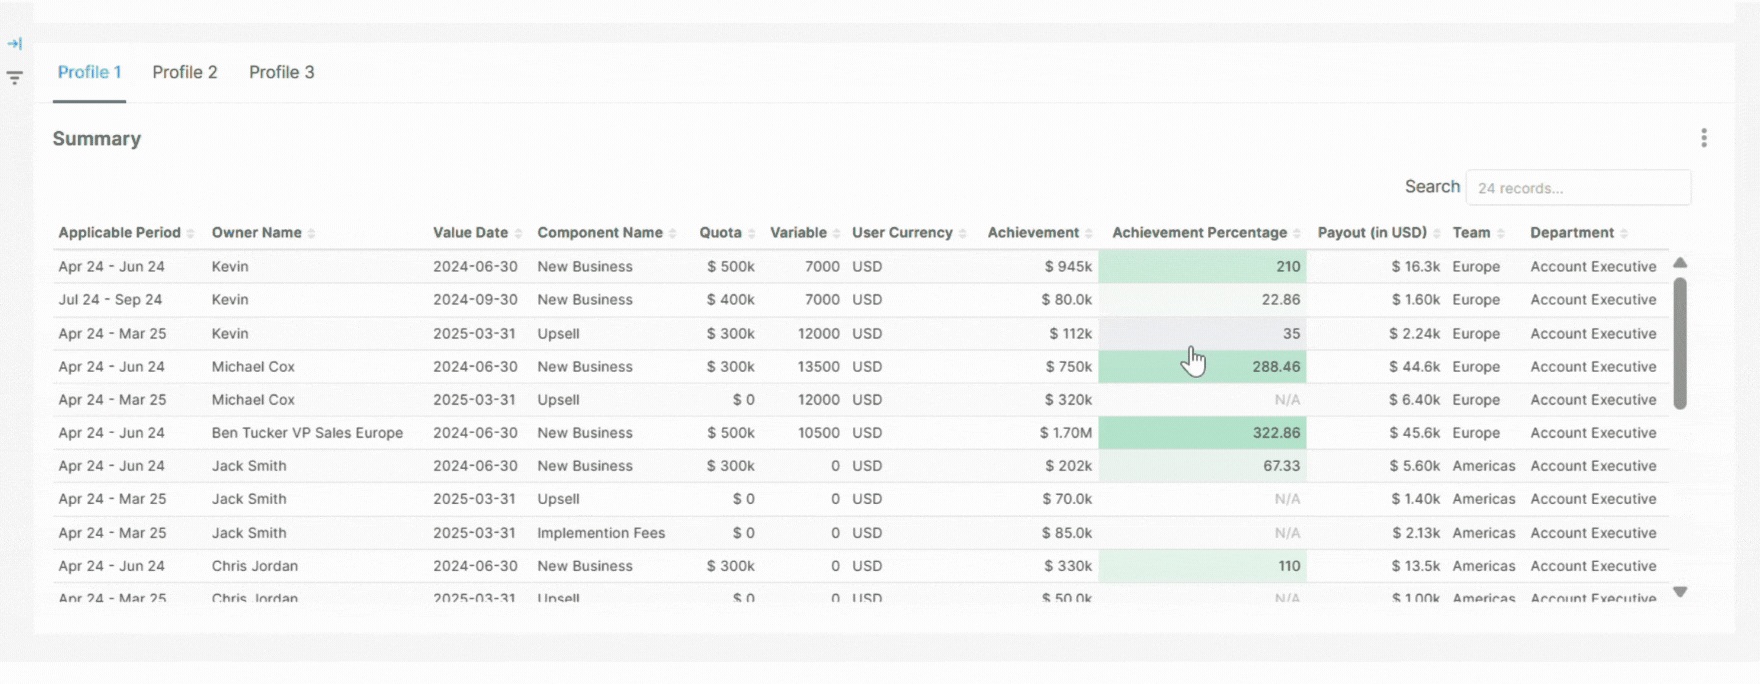Click the Applicable Period column header
This screenshot has height=684, width=1760.
(119, 232)
